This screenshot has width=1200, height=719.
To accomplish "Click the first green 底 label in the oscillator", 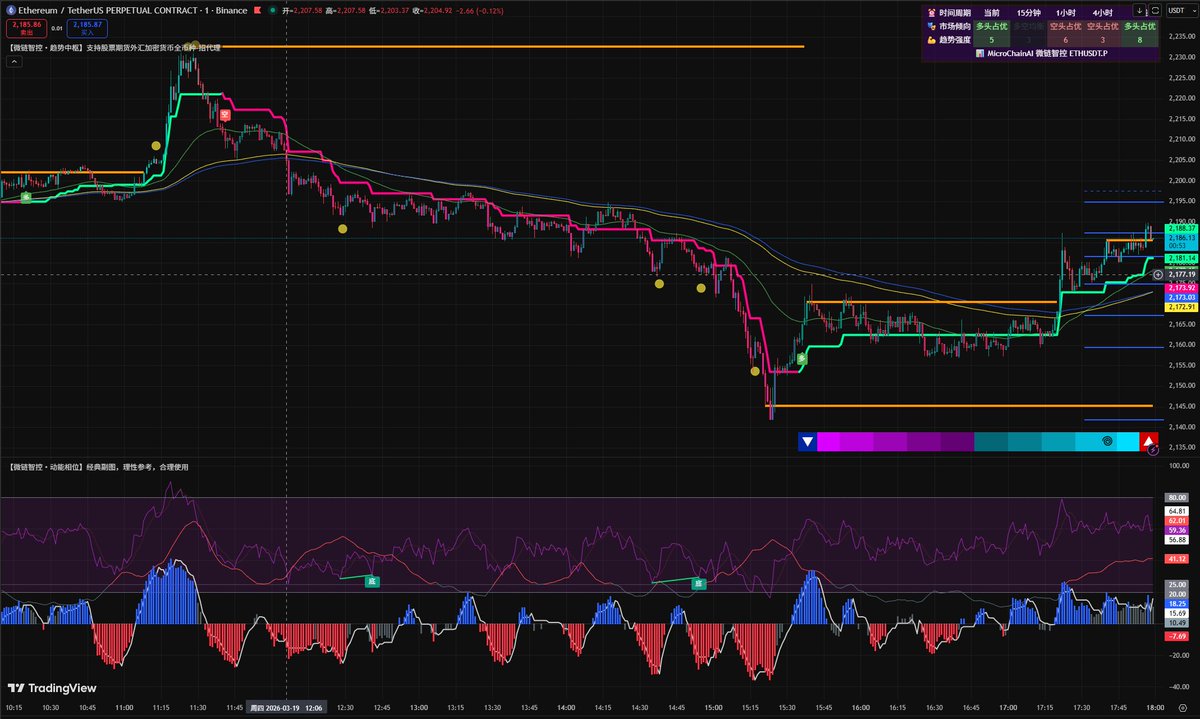I will [372, 580].
